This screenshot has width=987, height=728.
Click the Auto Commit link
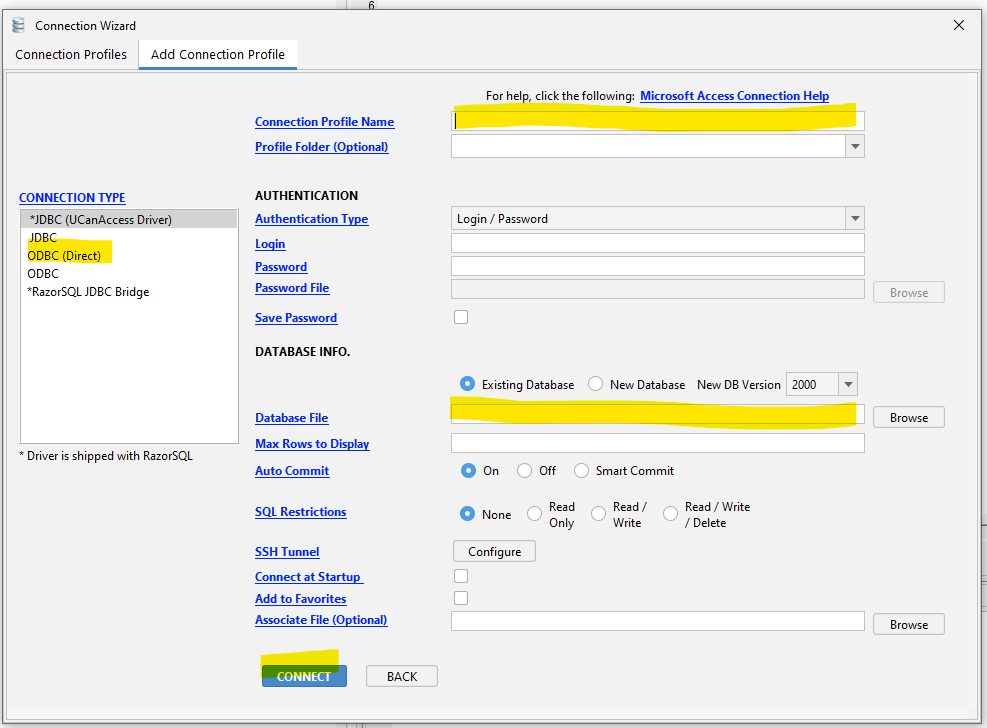[292, 471]
